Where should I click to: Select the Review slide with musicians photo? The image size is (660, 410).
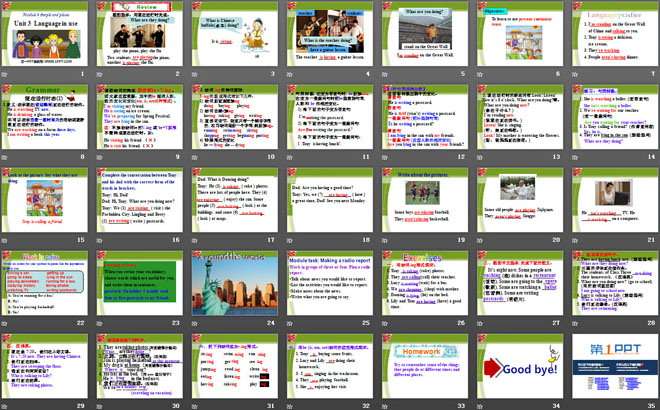[x=140, y=34]
